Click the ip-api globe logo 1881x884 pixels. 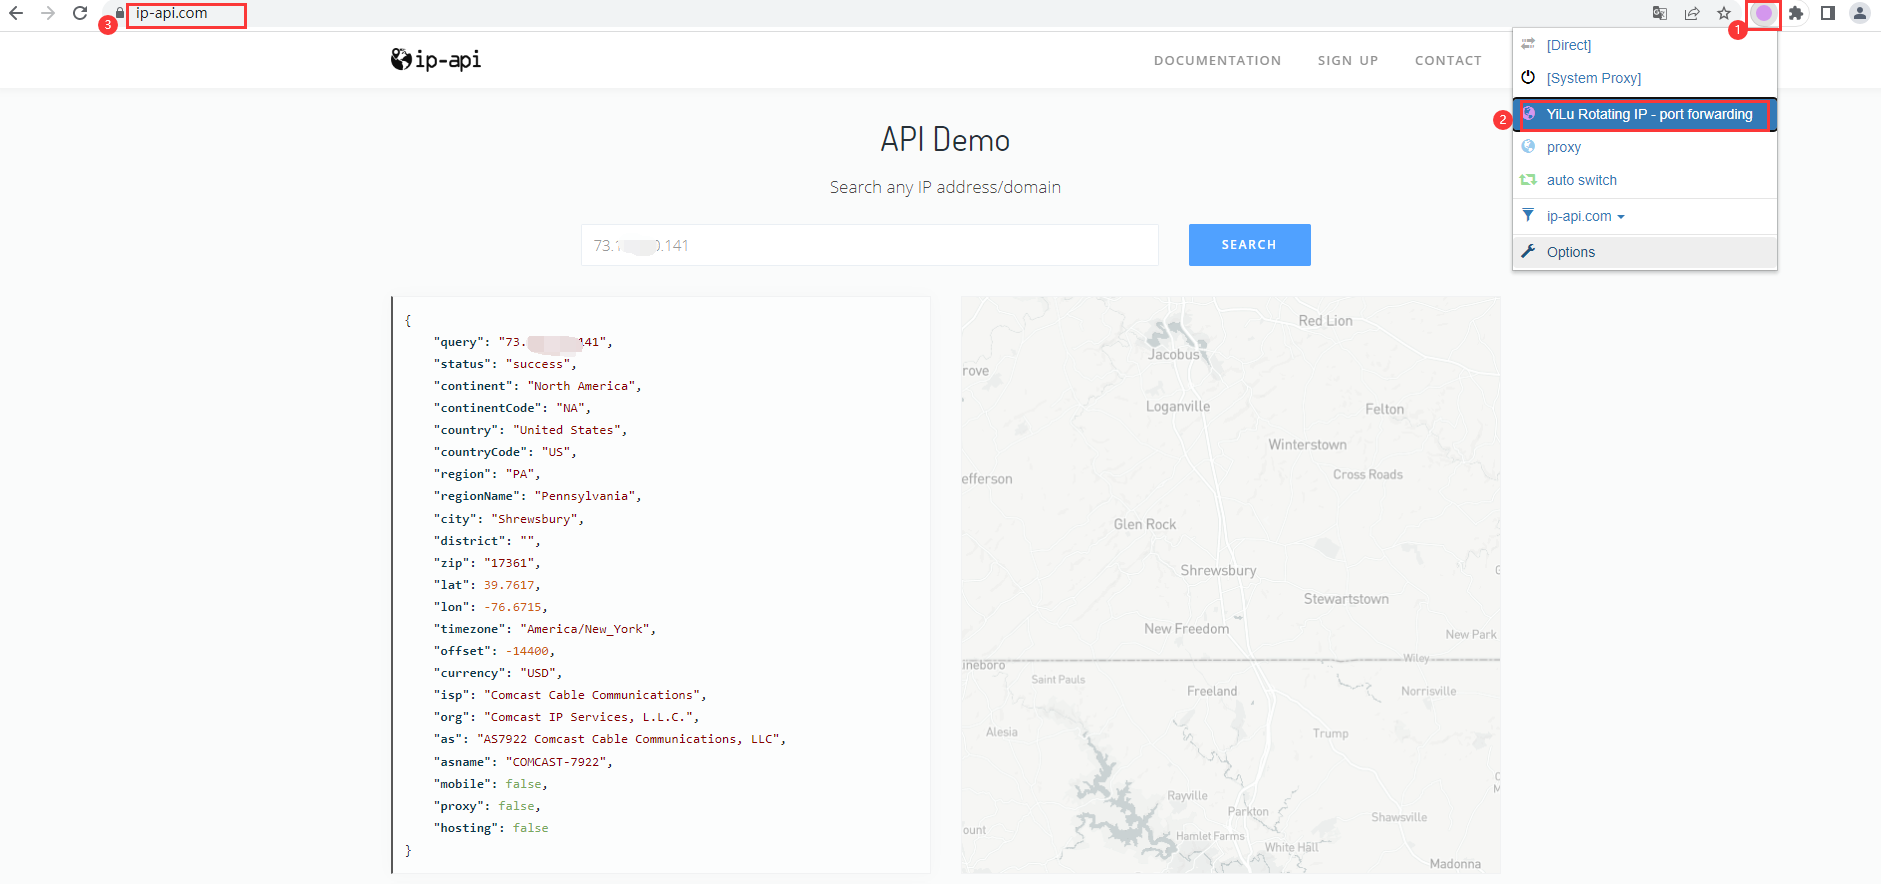tap(436, 60)
